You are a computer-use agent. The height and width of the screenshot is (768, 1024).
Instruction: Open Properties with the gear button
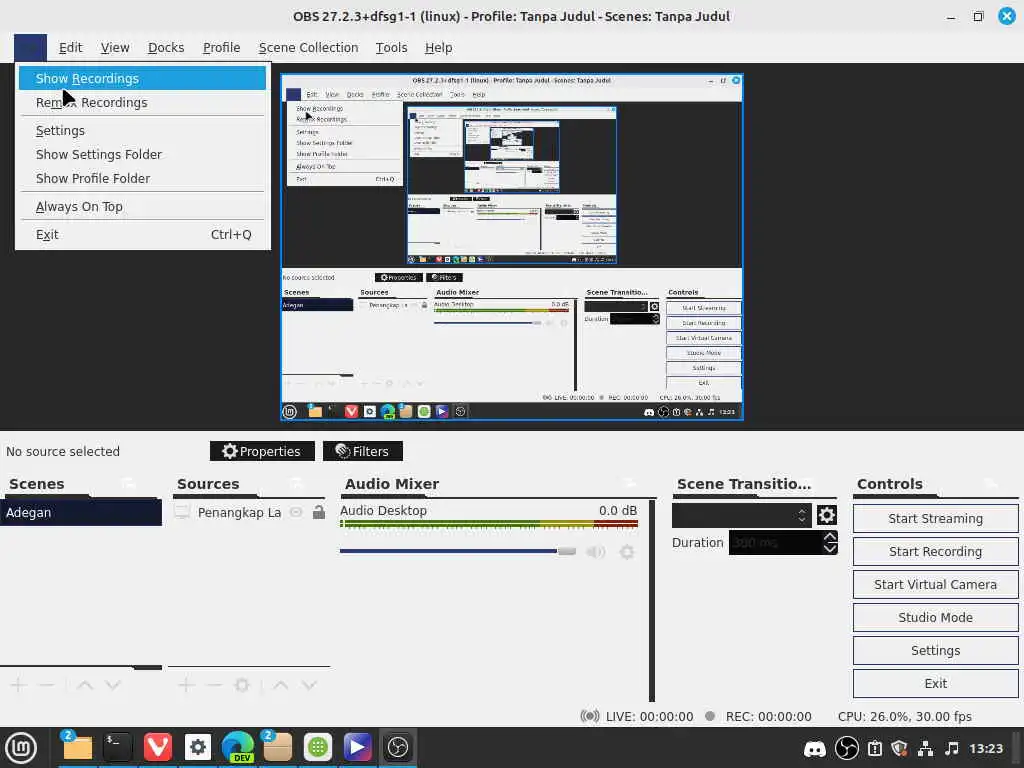[x=262, y=451]
